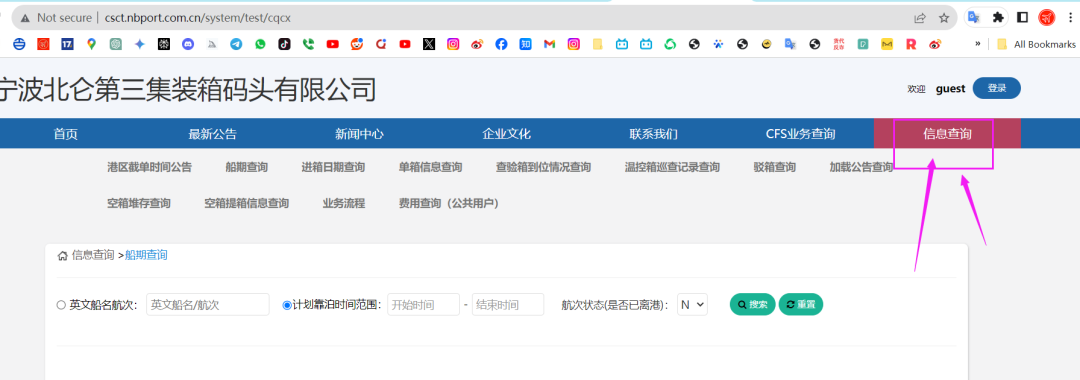Open the 企业文化 menu item
1080x380 pixels.
[x=506, y=134]
